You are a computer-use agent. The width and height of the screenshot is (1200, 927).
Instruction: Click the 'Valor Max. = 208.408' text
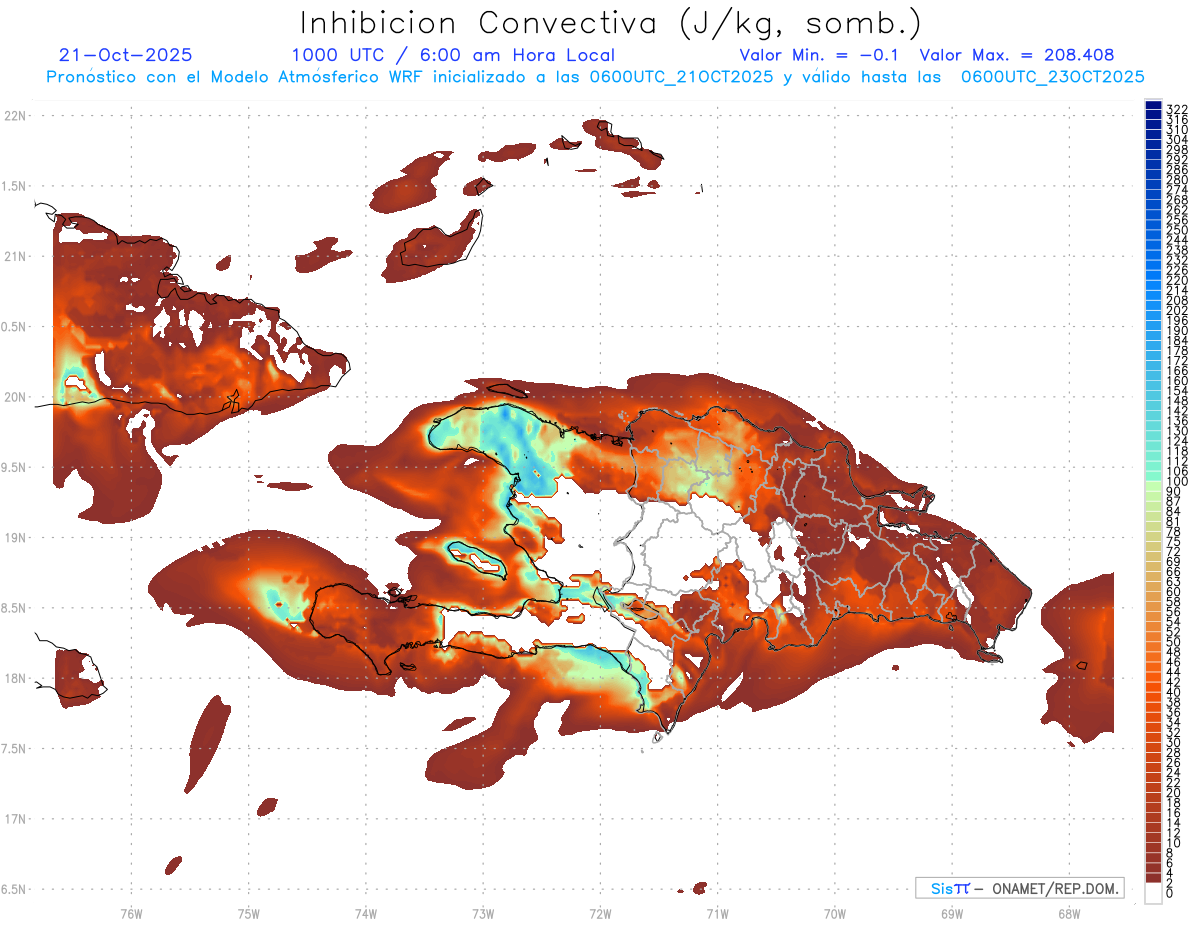(x=1017, y=56)
